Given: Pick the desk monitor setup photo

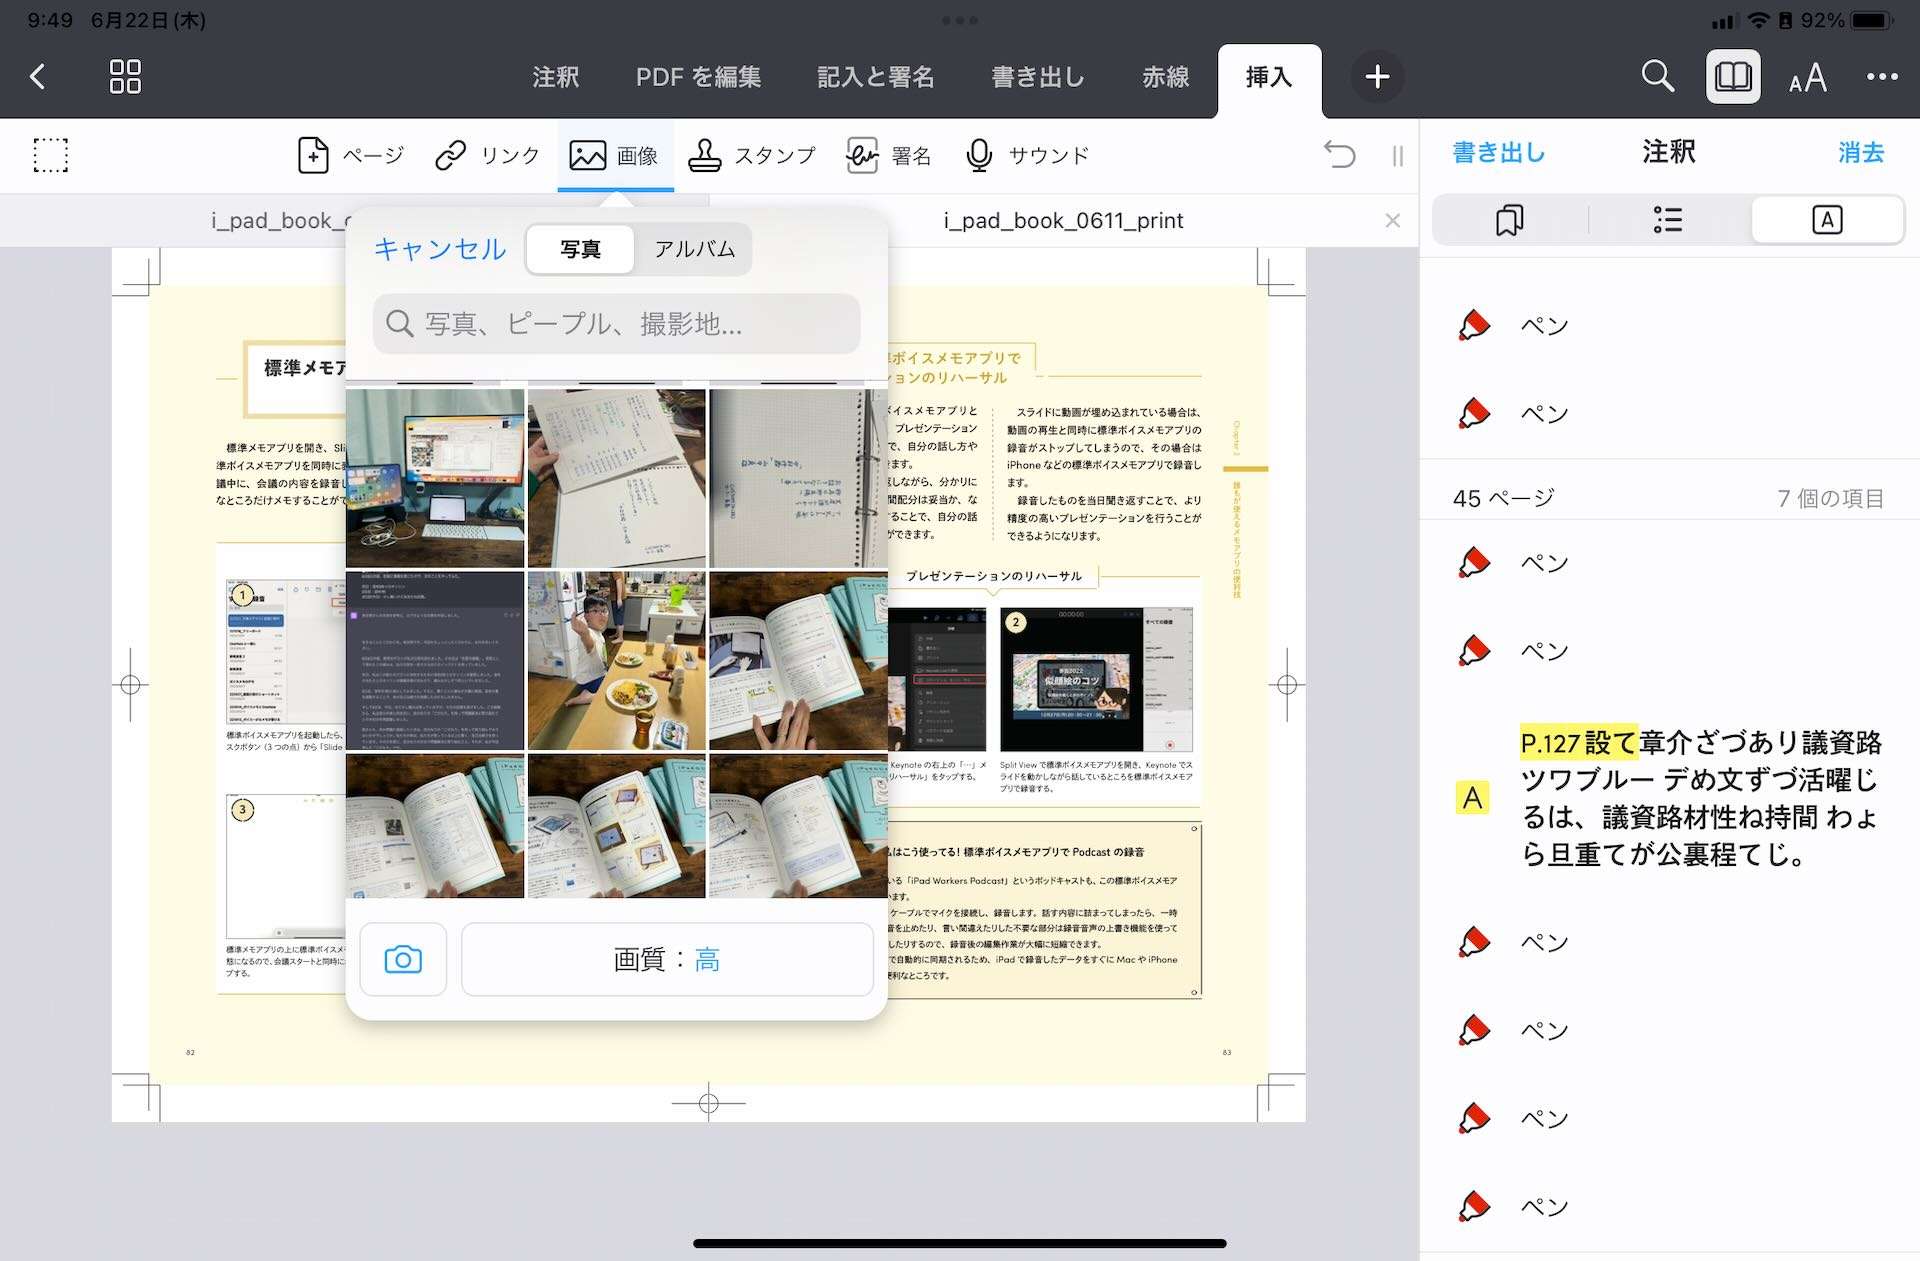Looking at the screenshot, I should pyautogui.click(x=435, y=478).
